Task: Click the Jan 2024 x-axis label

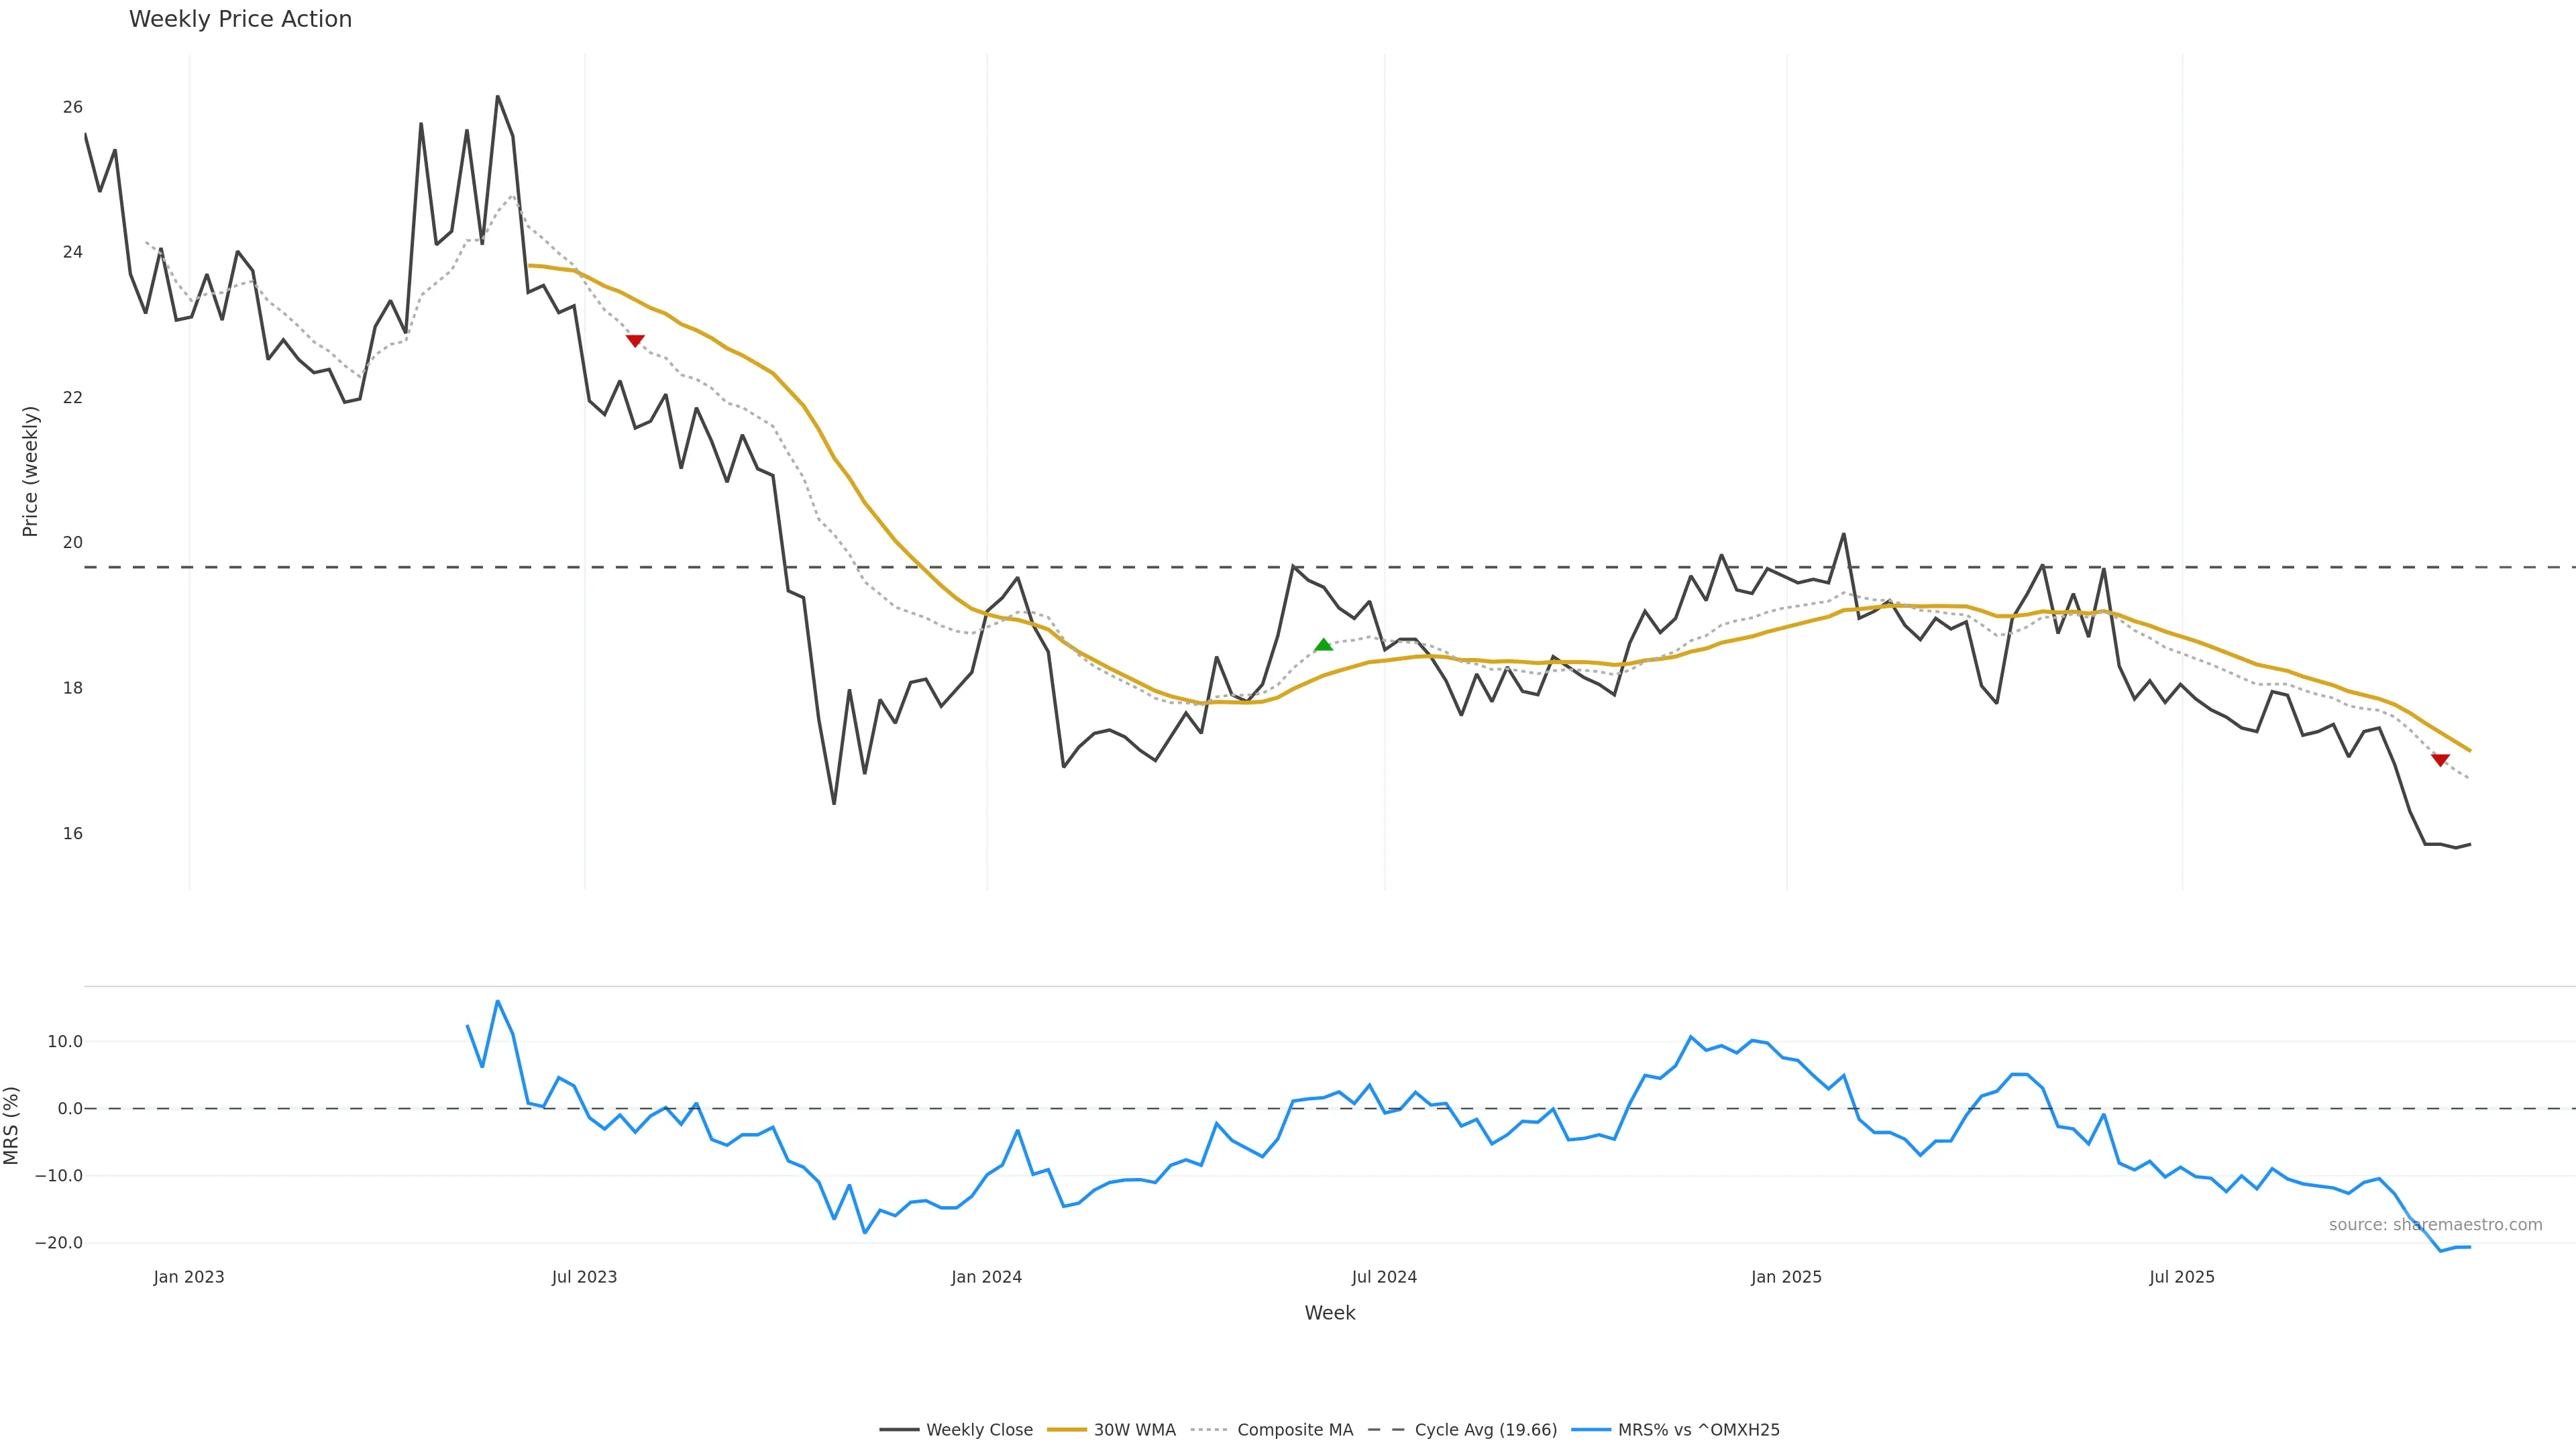Action: click(x=986, y=1277)
